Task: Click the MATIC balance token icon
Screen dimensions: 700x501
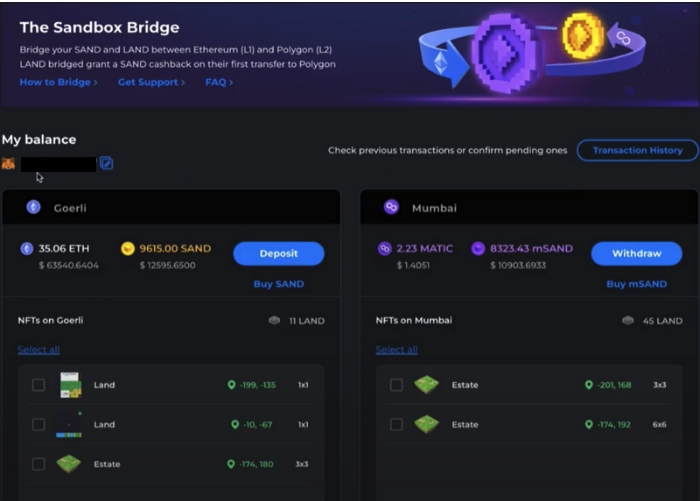Action: pyautogui.click(x=384, y=249)
